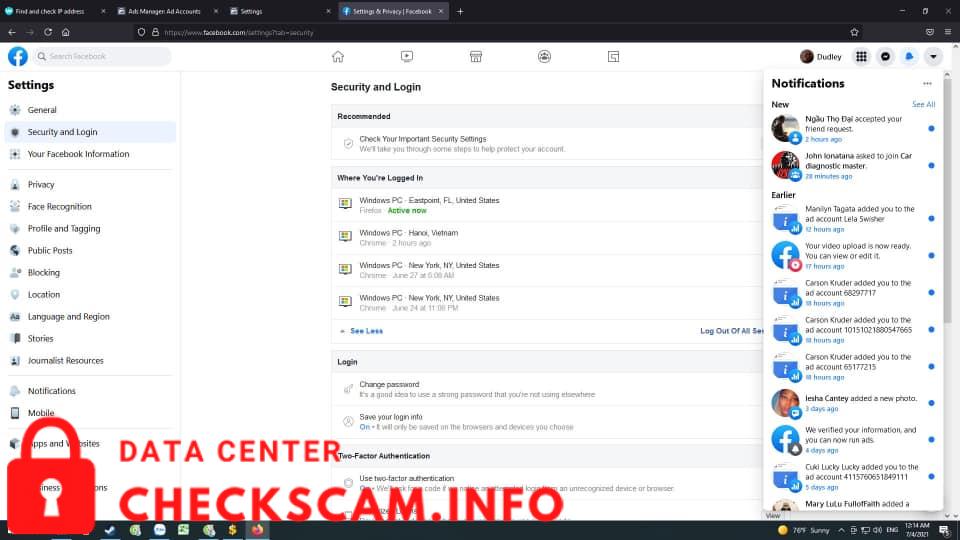The image size is (960, 540).
Task: Open General settings
Action: click(x=90, y=110)
